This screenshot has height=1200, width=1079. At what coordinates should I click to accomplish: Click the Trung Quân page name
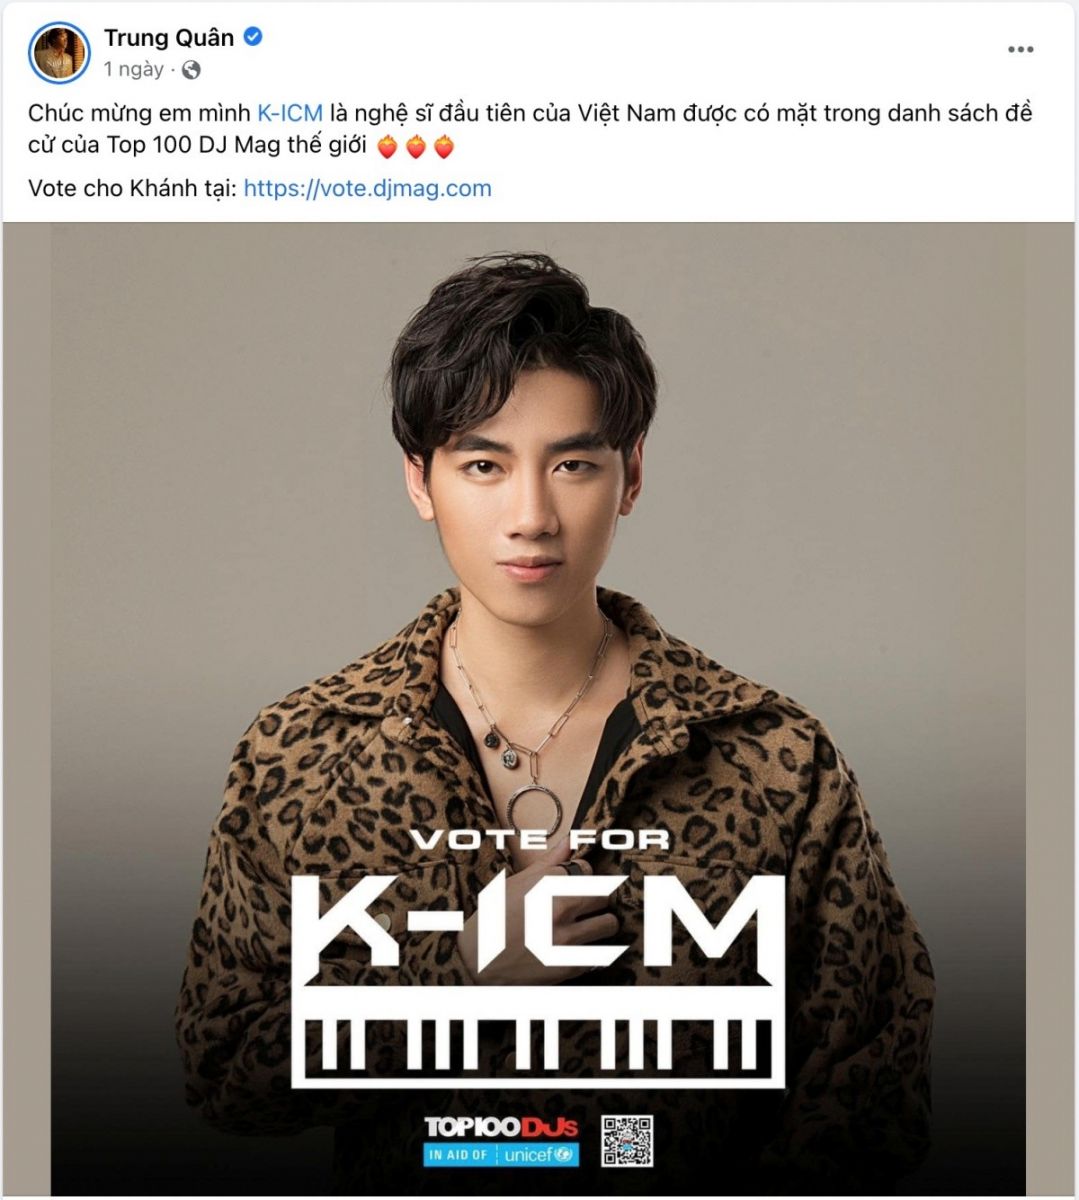point(169,38)
